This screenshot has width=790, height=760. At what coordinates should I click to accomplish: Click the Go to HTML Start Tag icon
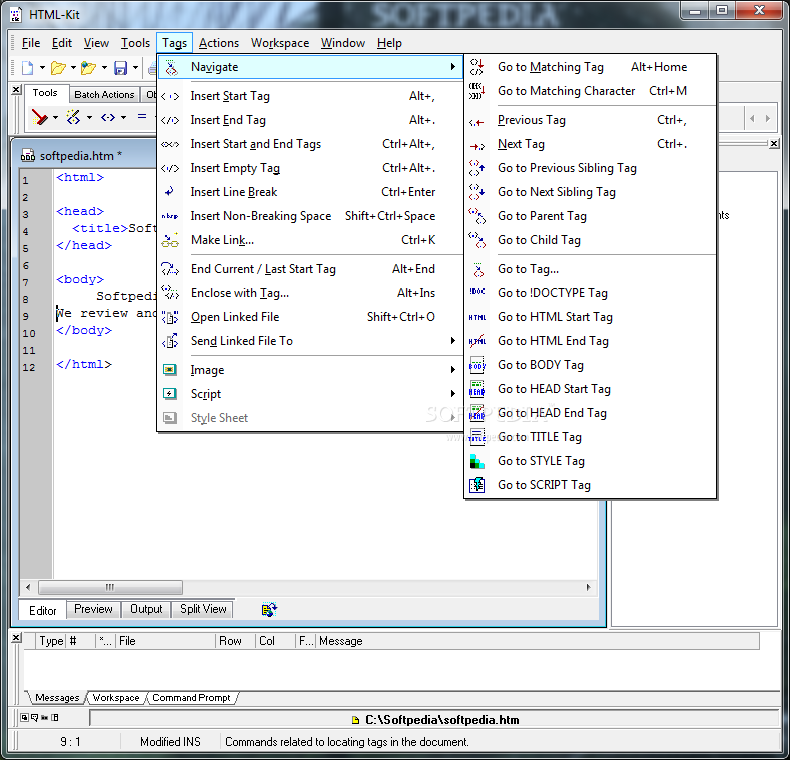(x=477, y=317)
